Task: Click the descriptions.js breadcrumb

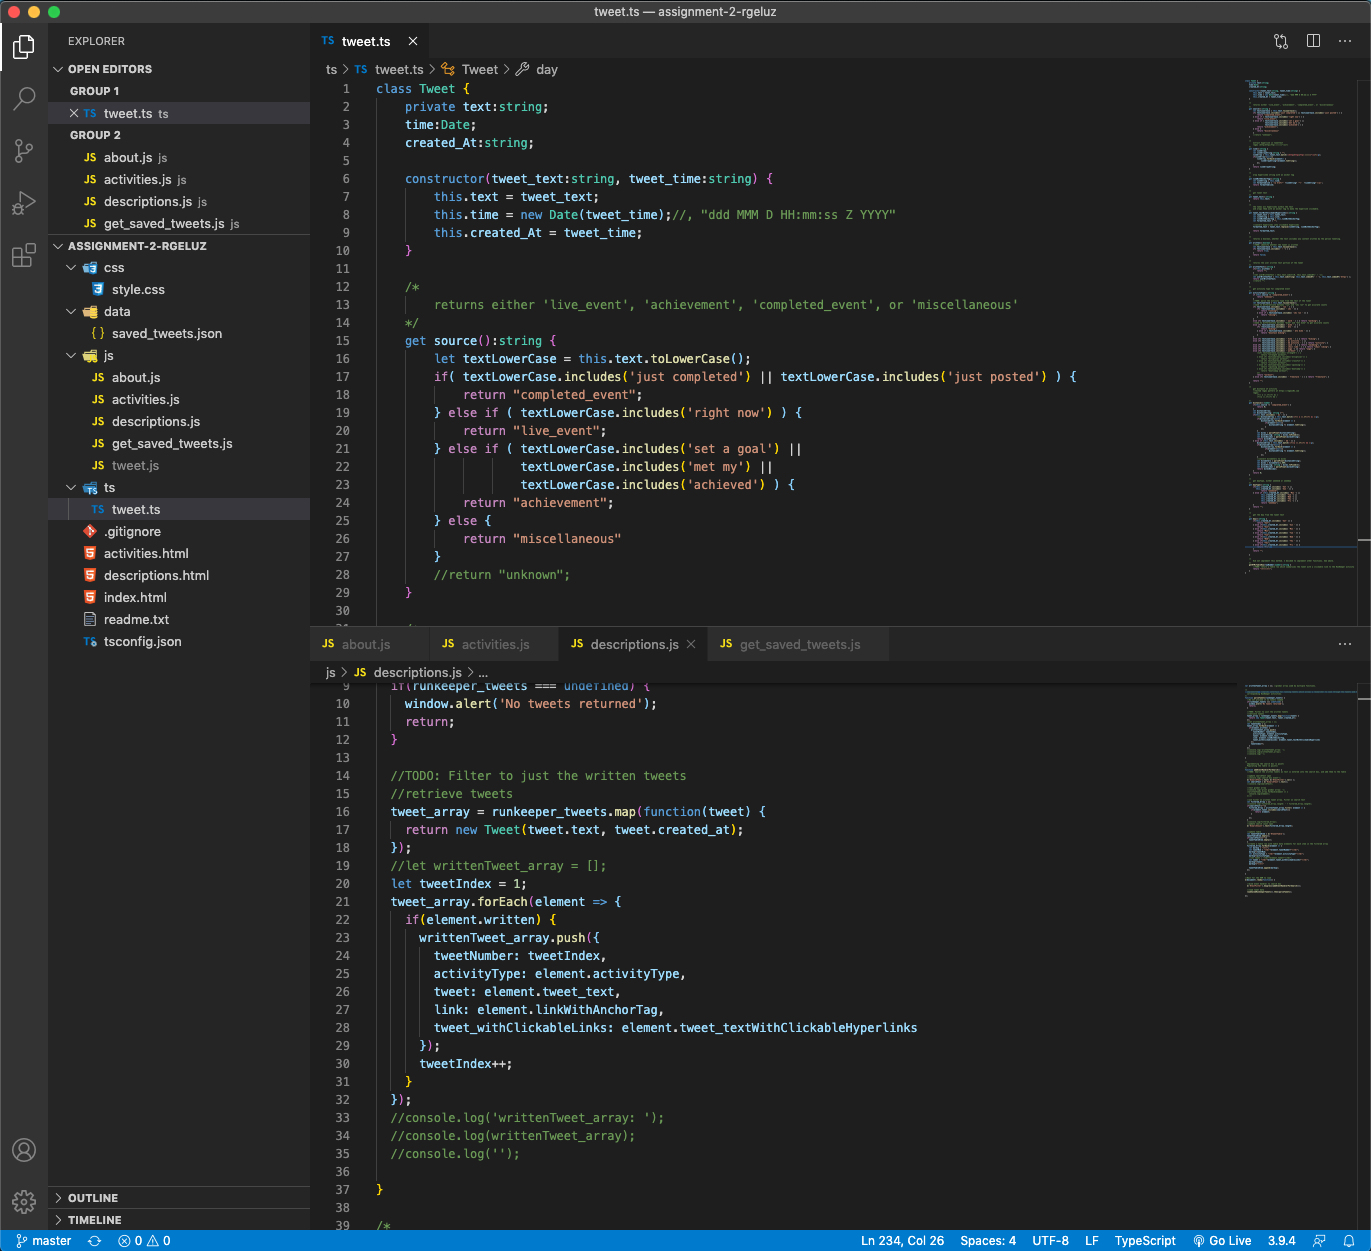Action: (408, 672)
